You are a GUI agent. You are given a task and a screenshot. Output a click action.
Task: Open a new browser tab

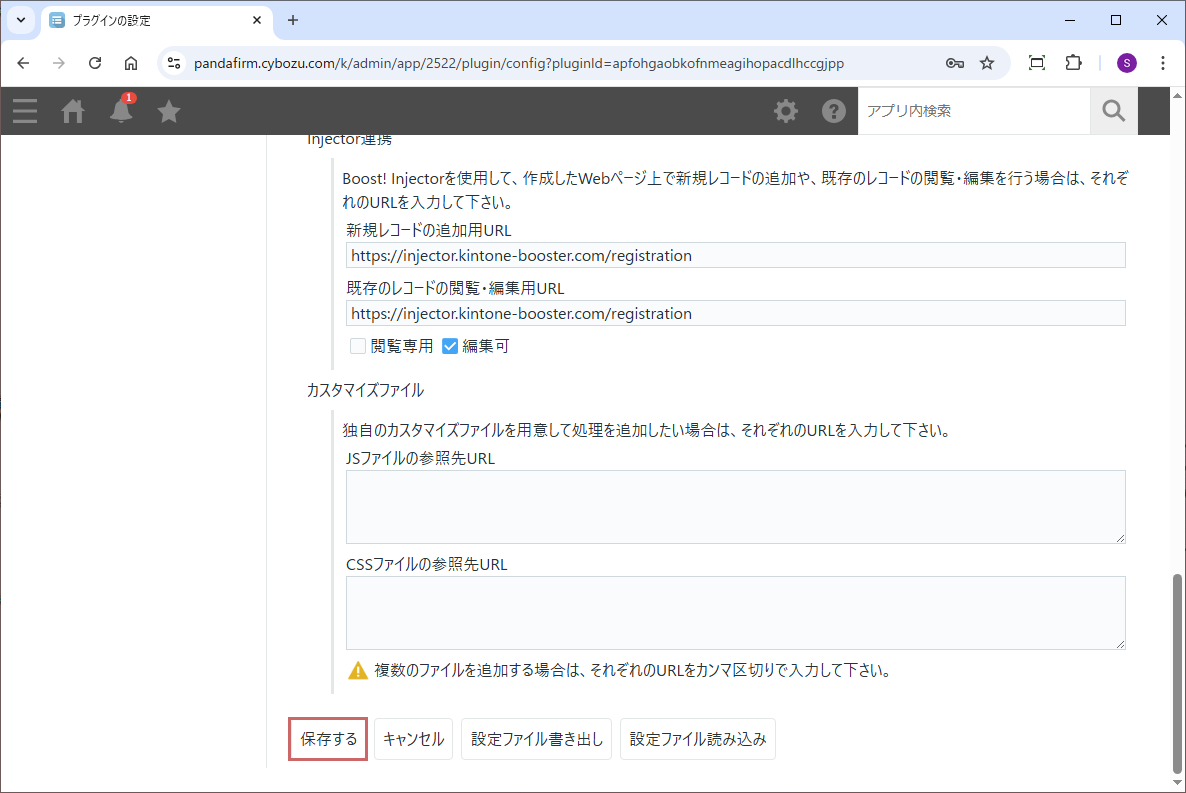(x=293, y=20)
